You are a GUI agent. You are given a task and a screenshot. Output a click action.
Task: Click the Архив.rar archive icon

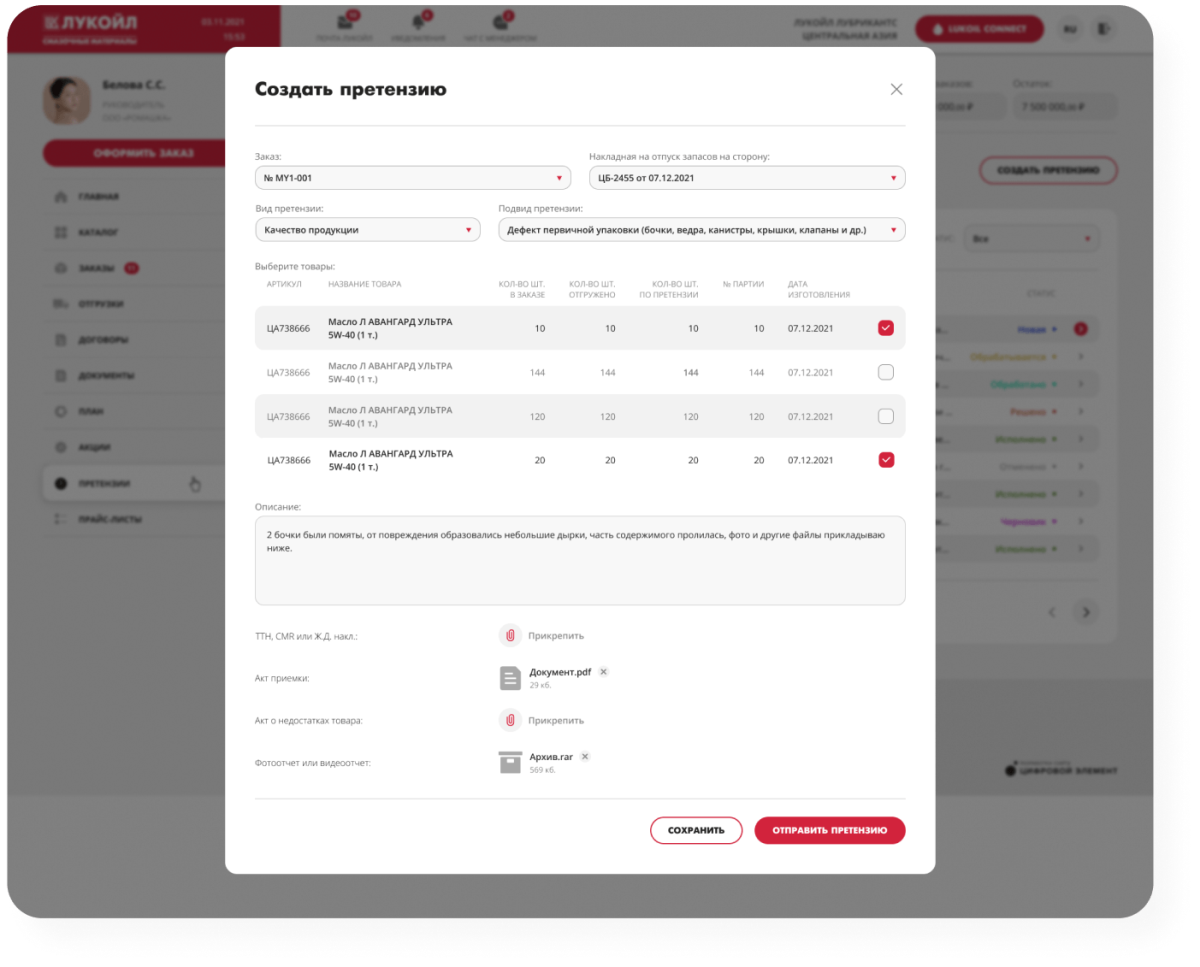pos(510,762)
